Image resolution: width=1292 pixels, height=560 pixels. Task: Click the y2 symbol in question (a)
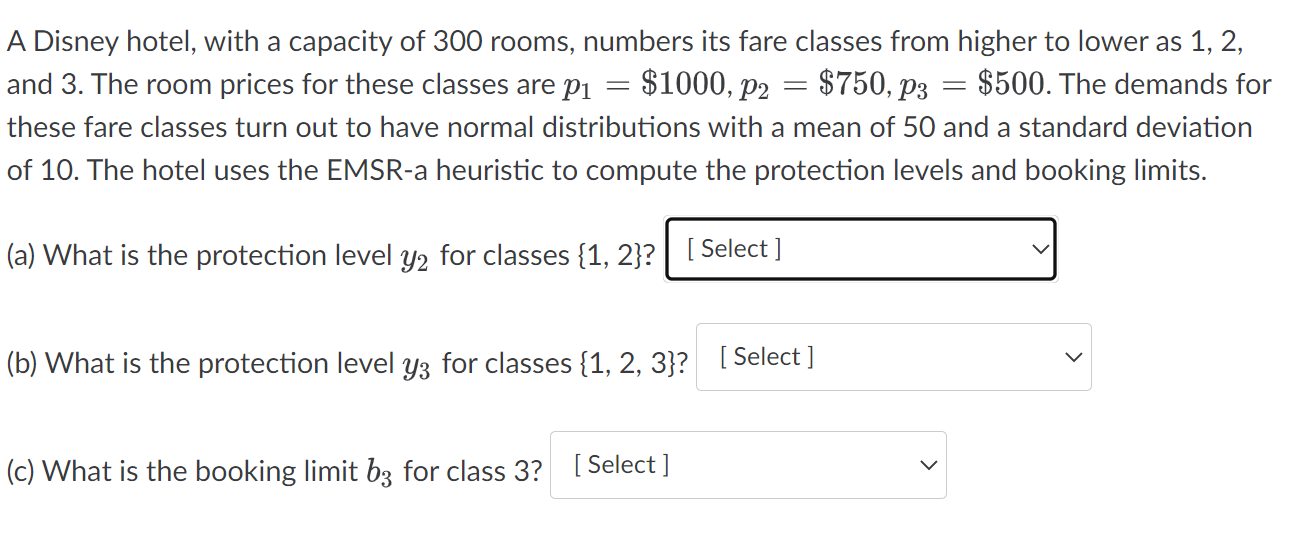click(415, 259)
